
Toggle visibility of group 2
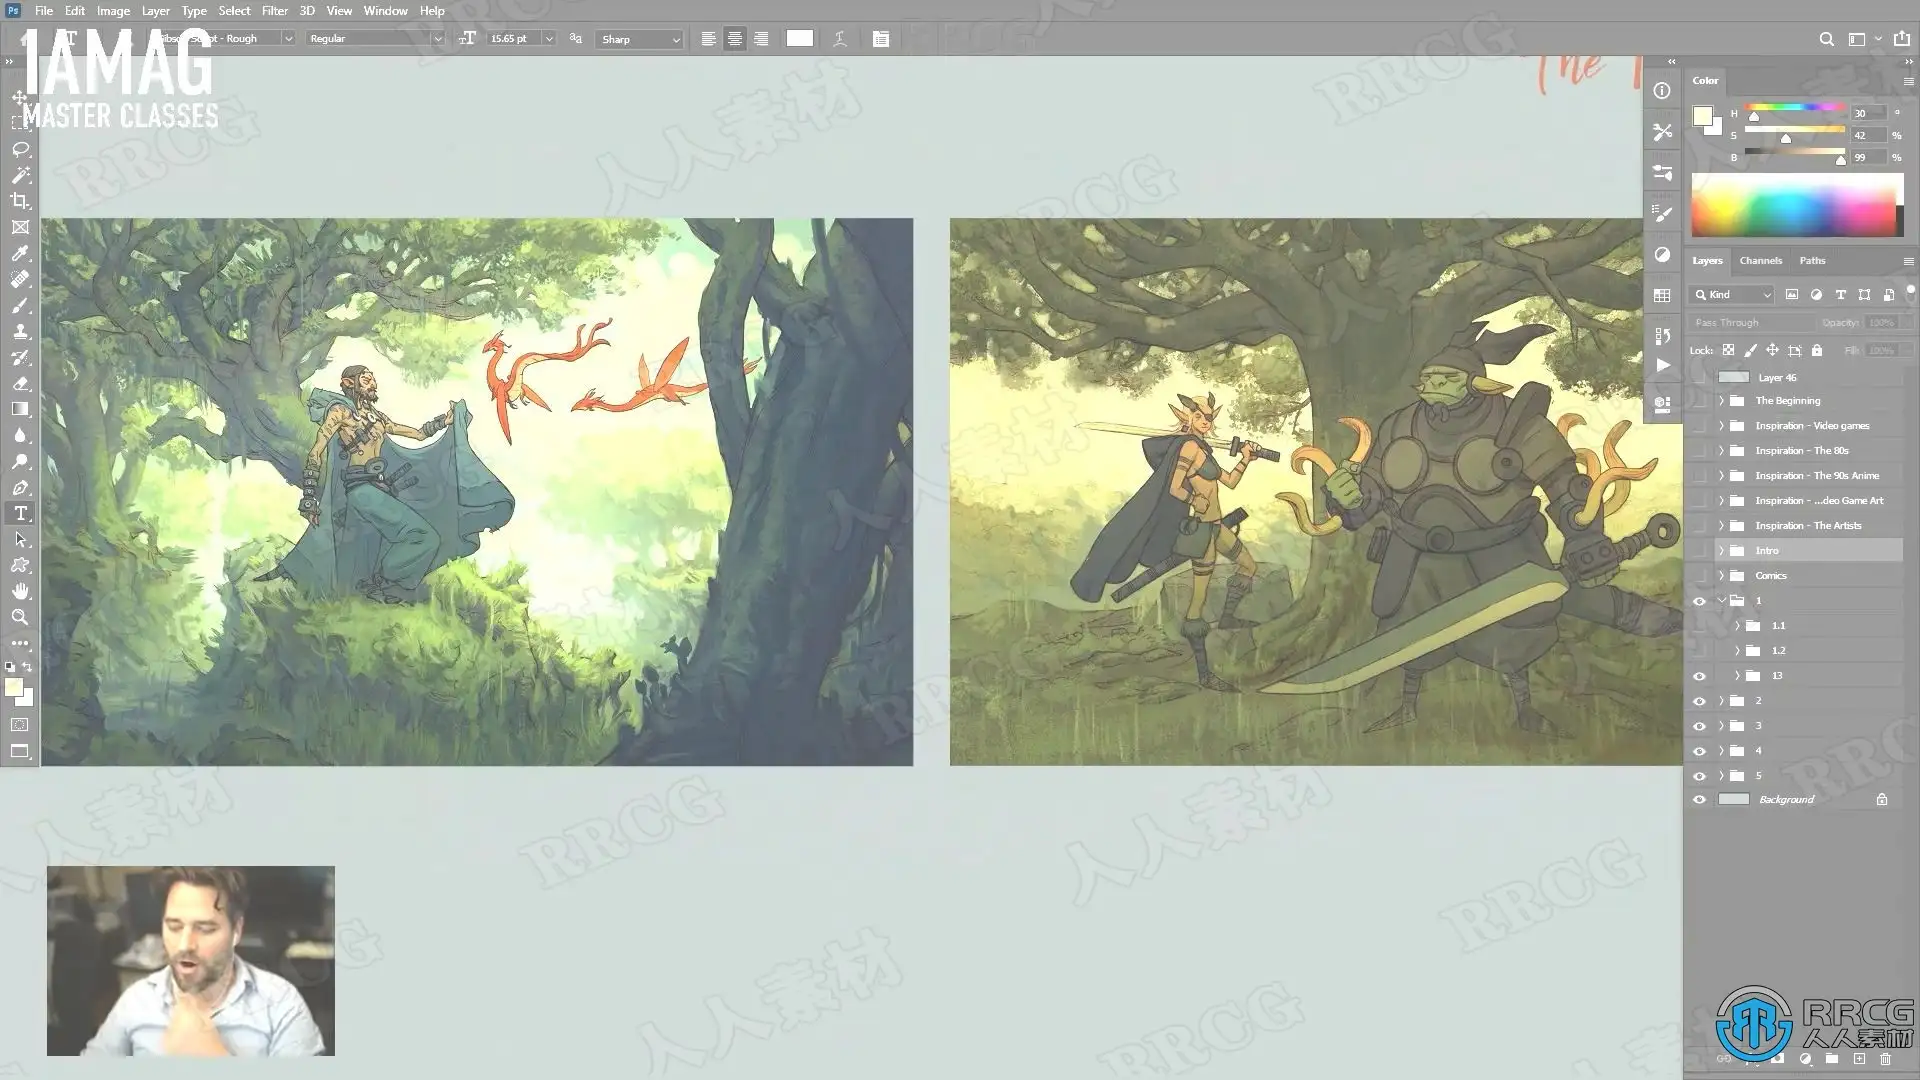point(1699,701)
